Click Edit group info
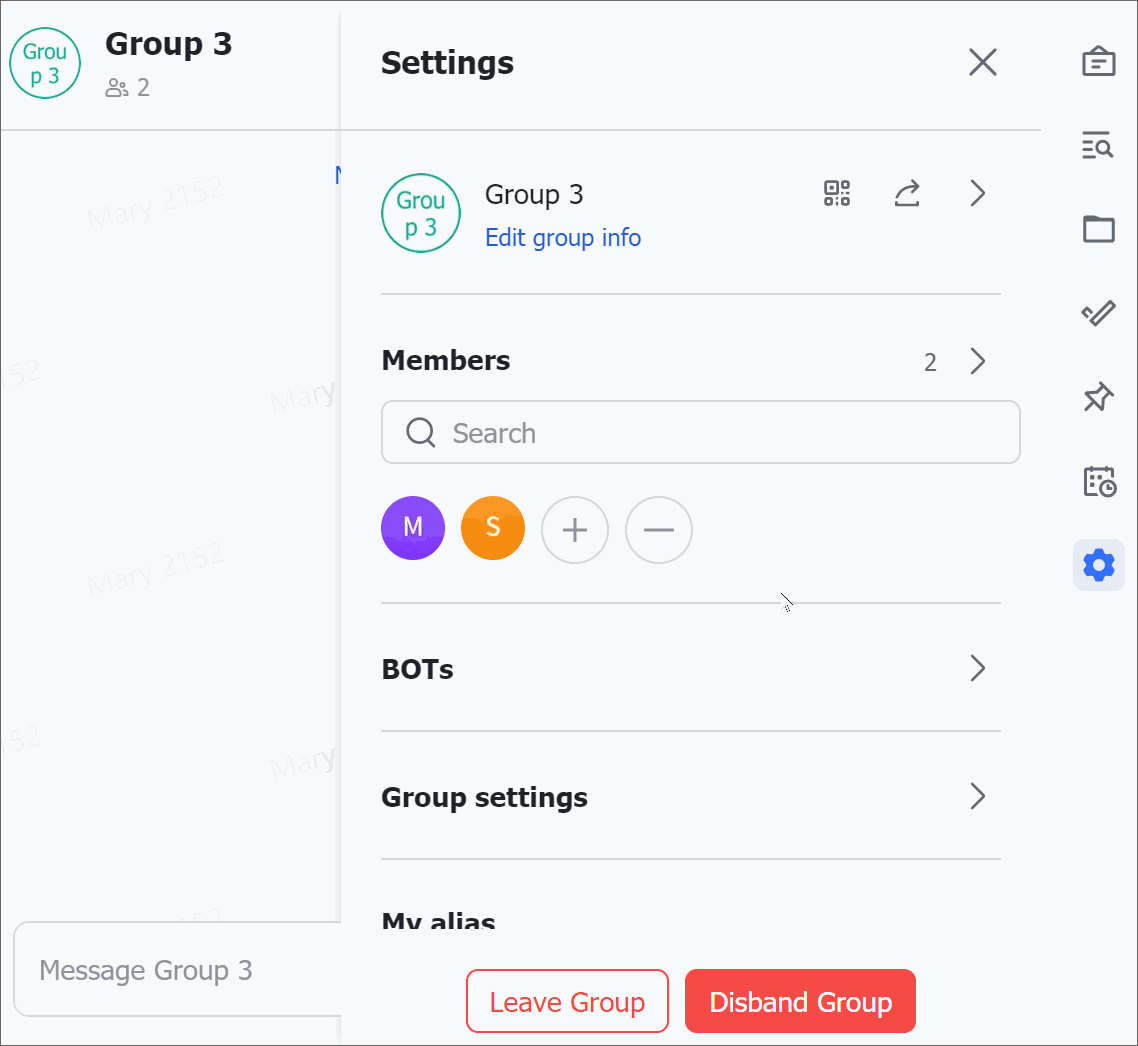The image size is (1138, 1046). (562, 237)
